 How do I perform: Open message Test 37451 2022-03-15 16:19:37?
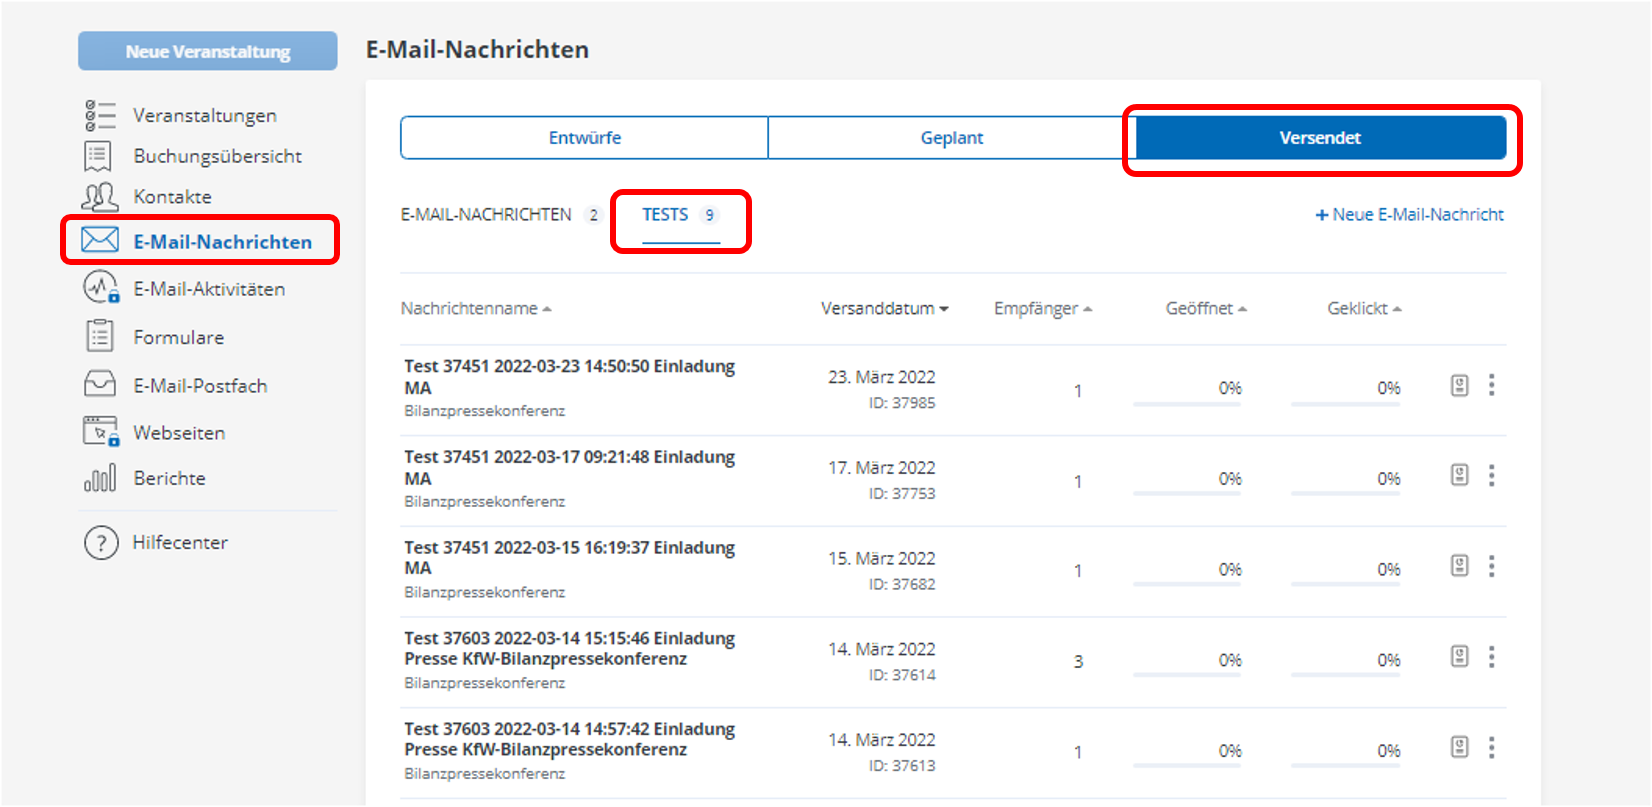coord(570,558)
